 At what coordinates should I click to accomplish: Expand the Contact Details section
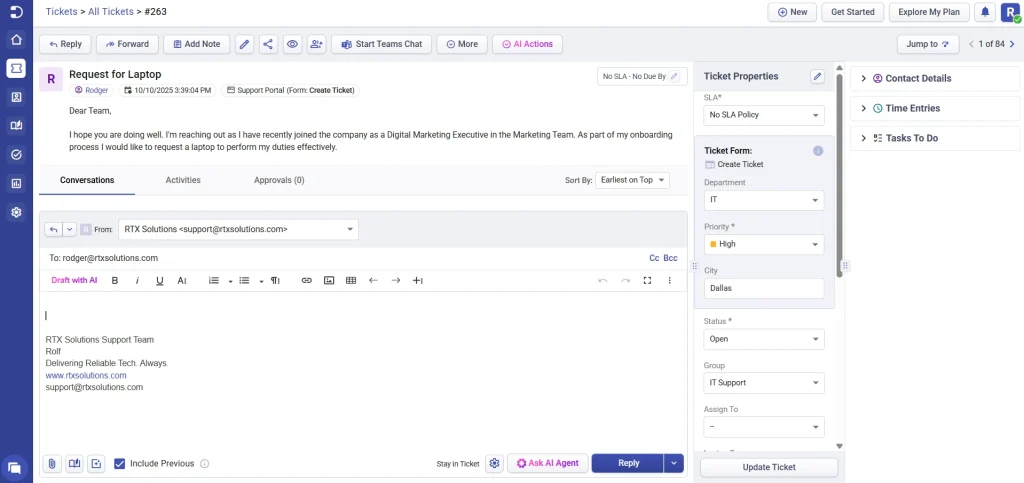tap(911, 78)
